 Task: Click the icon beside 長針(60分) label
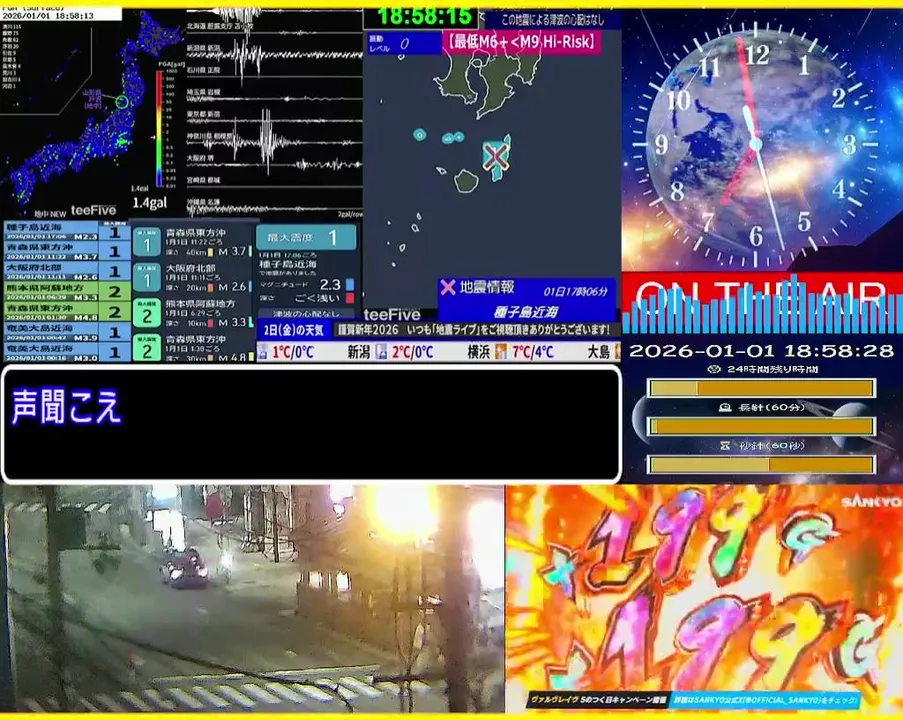pos(725,407)
